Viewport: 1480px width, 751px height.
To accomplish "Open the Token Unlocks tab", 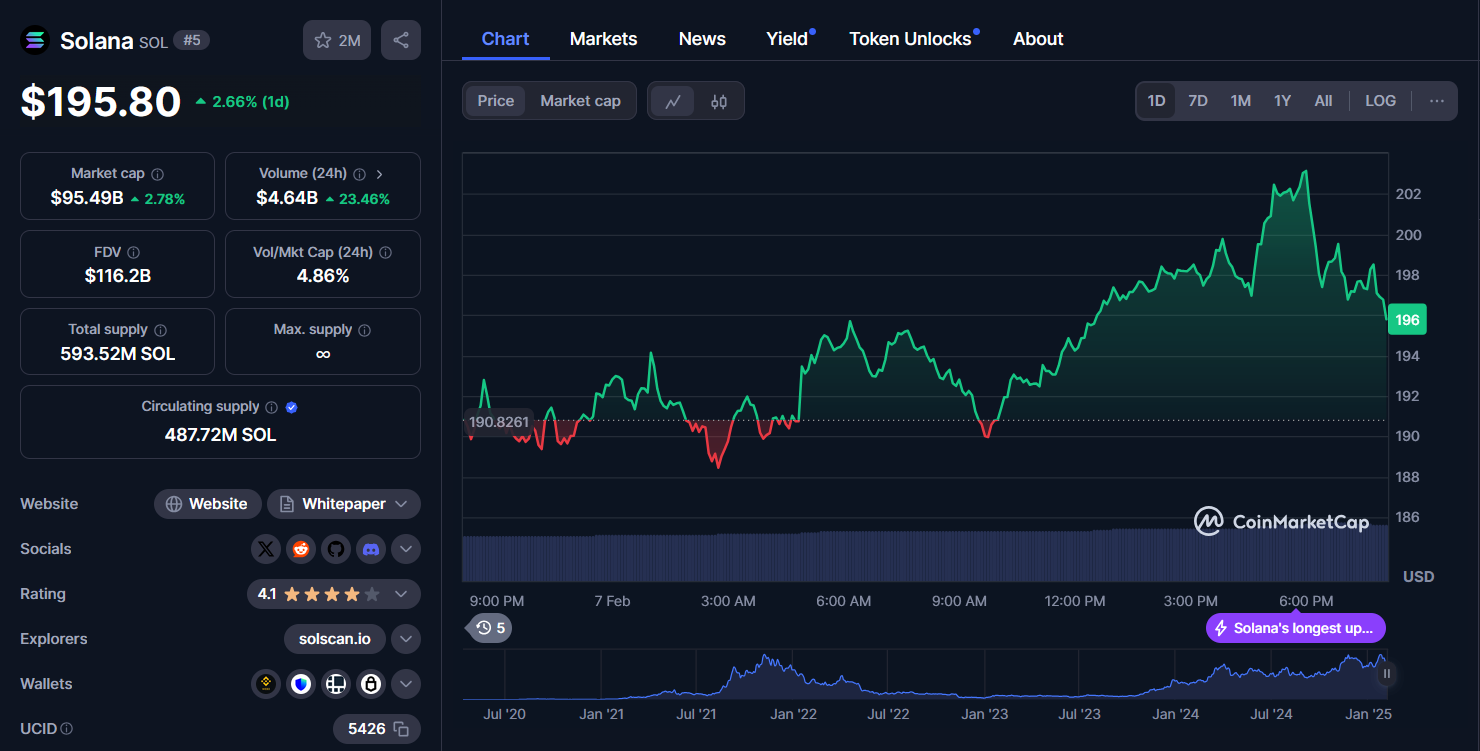I will pyautogui.click(x=910, y=39).
